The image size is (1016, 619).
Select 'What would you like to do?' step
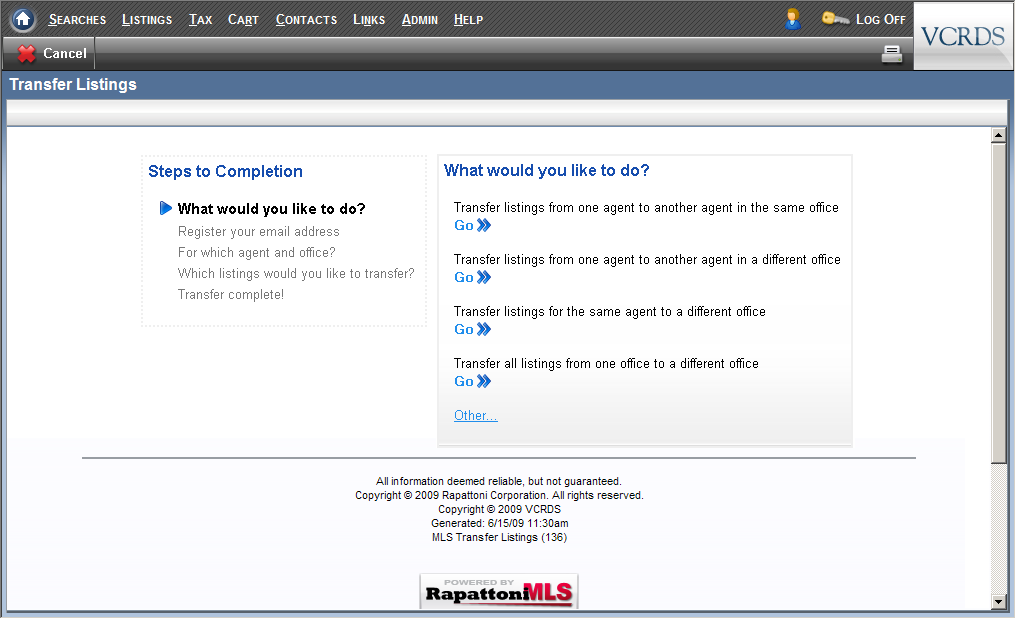(x=271, y=209)
